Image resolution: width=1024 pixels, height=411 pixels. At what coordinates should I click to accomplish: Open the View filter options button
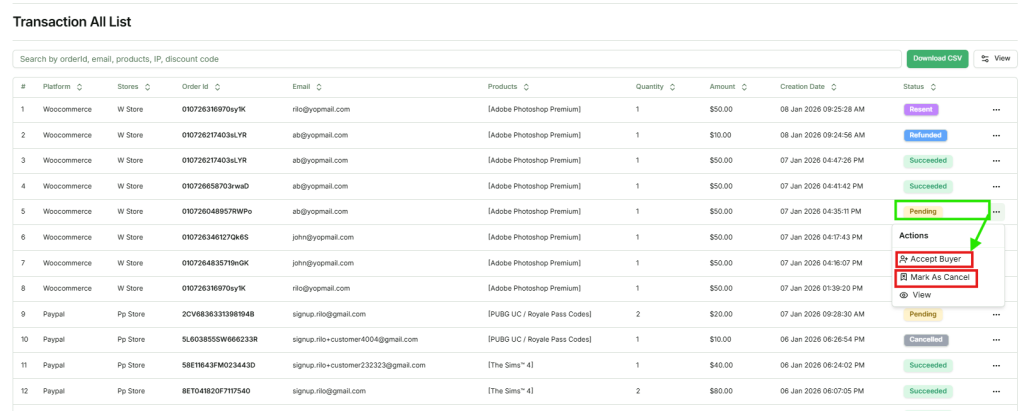[x=995, y=59]
